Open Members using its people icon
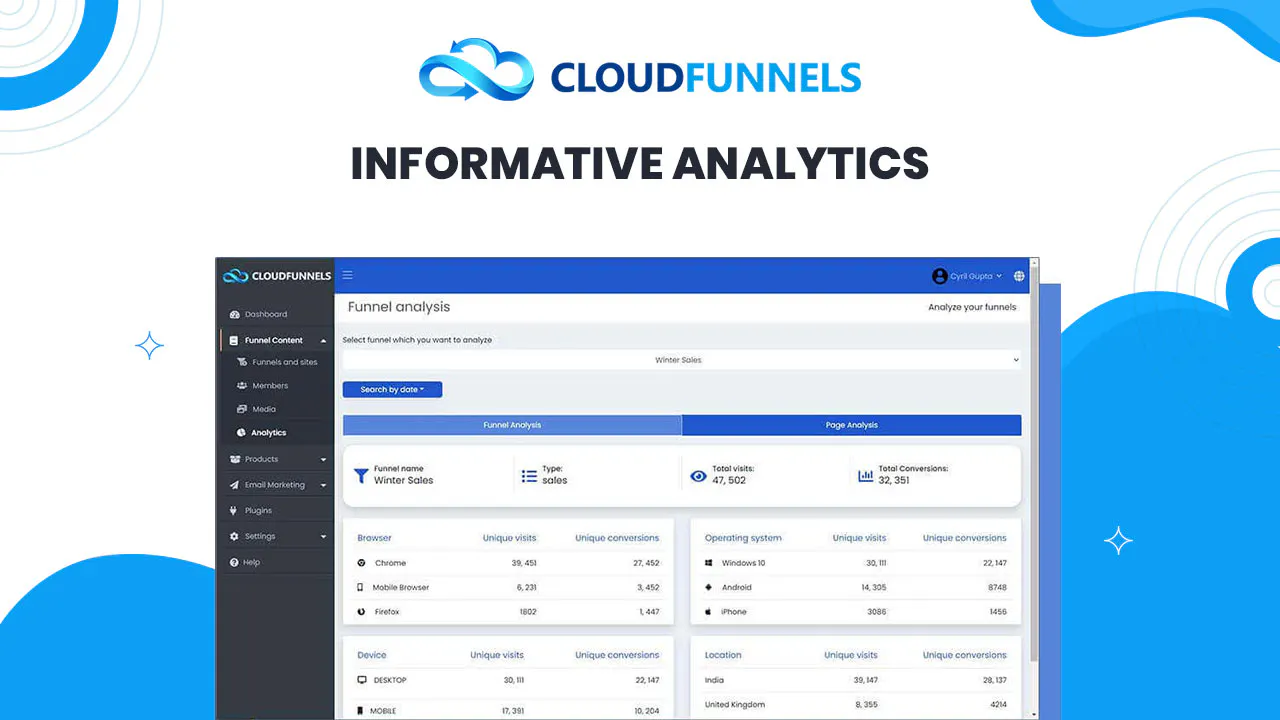 point(242,385)
